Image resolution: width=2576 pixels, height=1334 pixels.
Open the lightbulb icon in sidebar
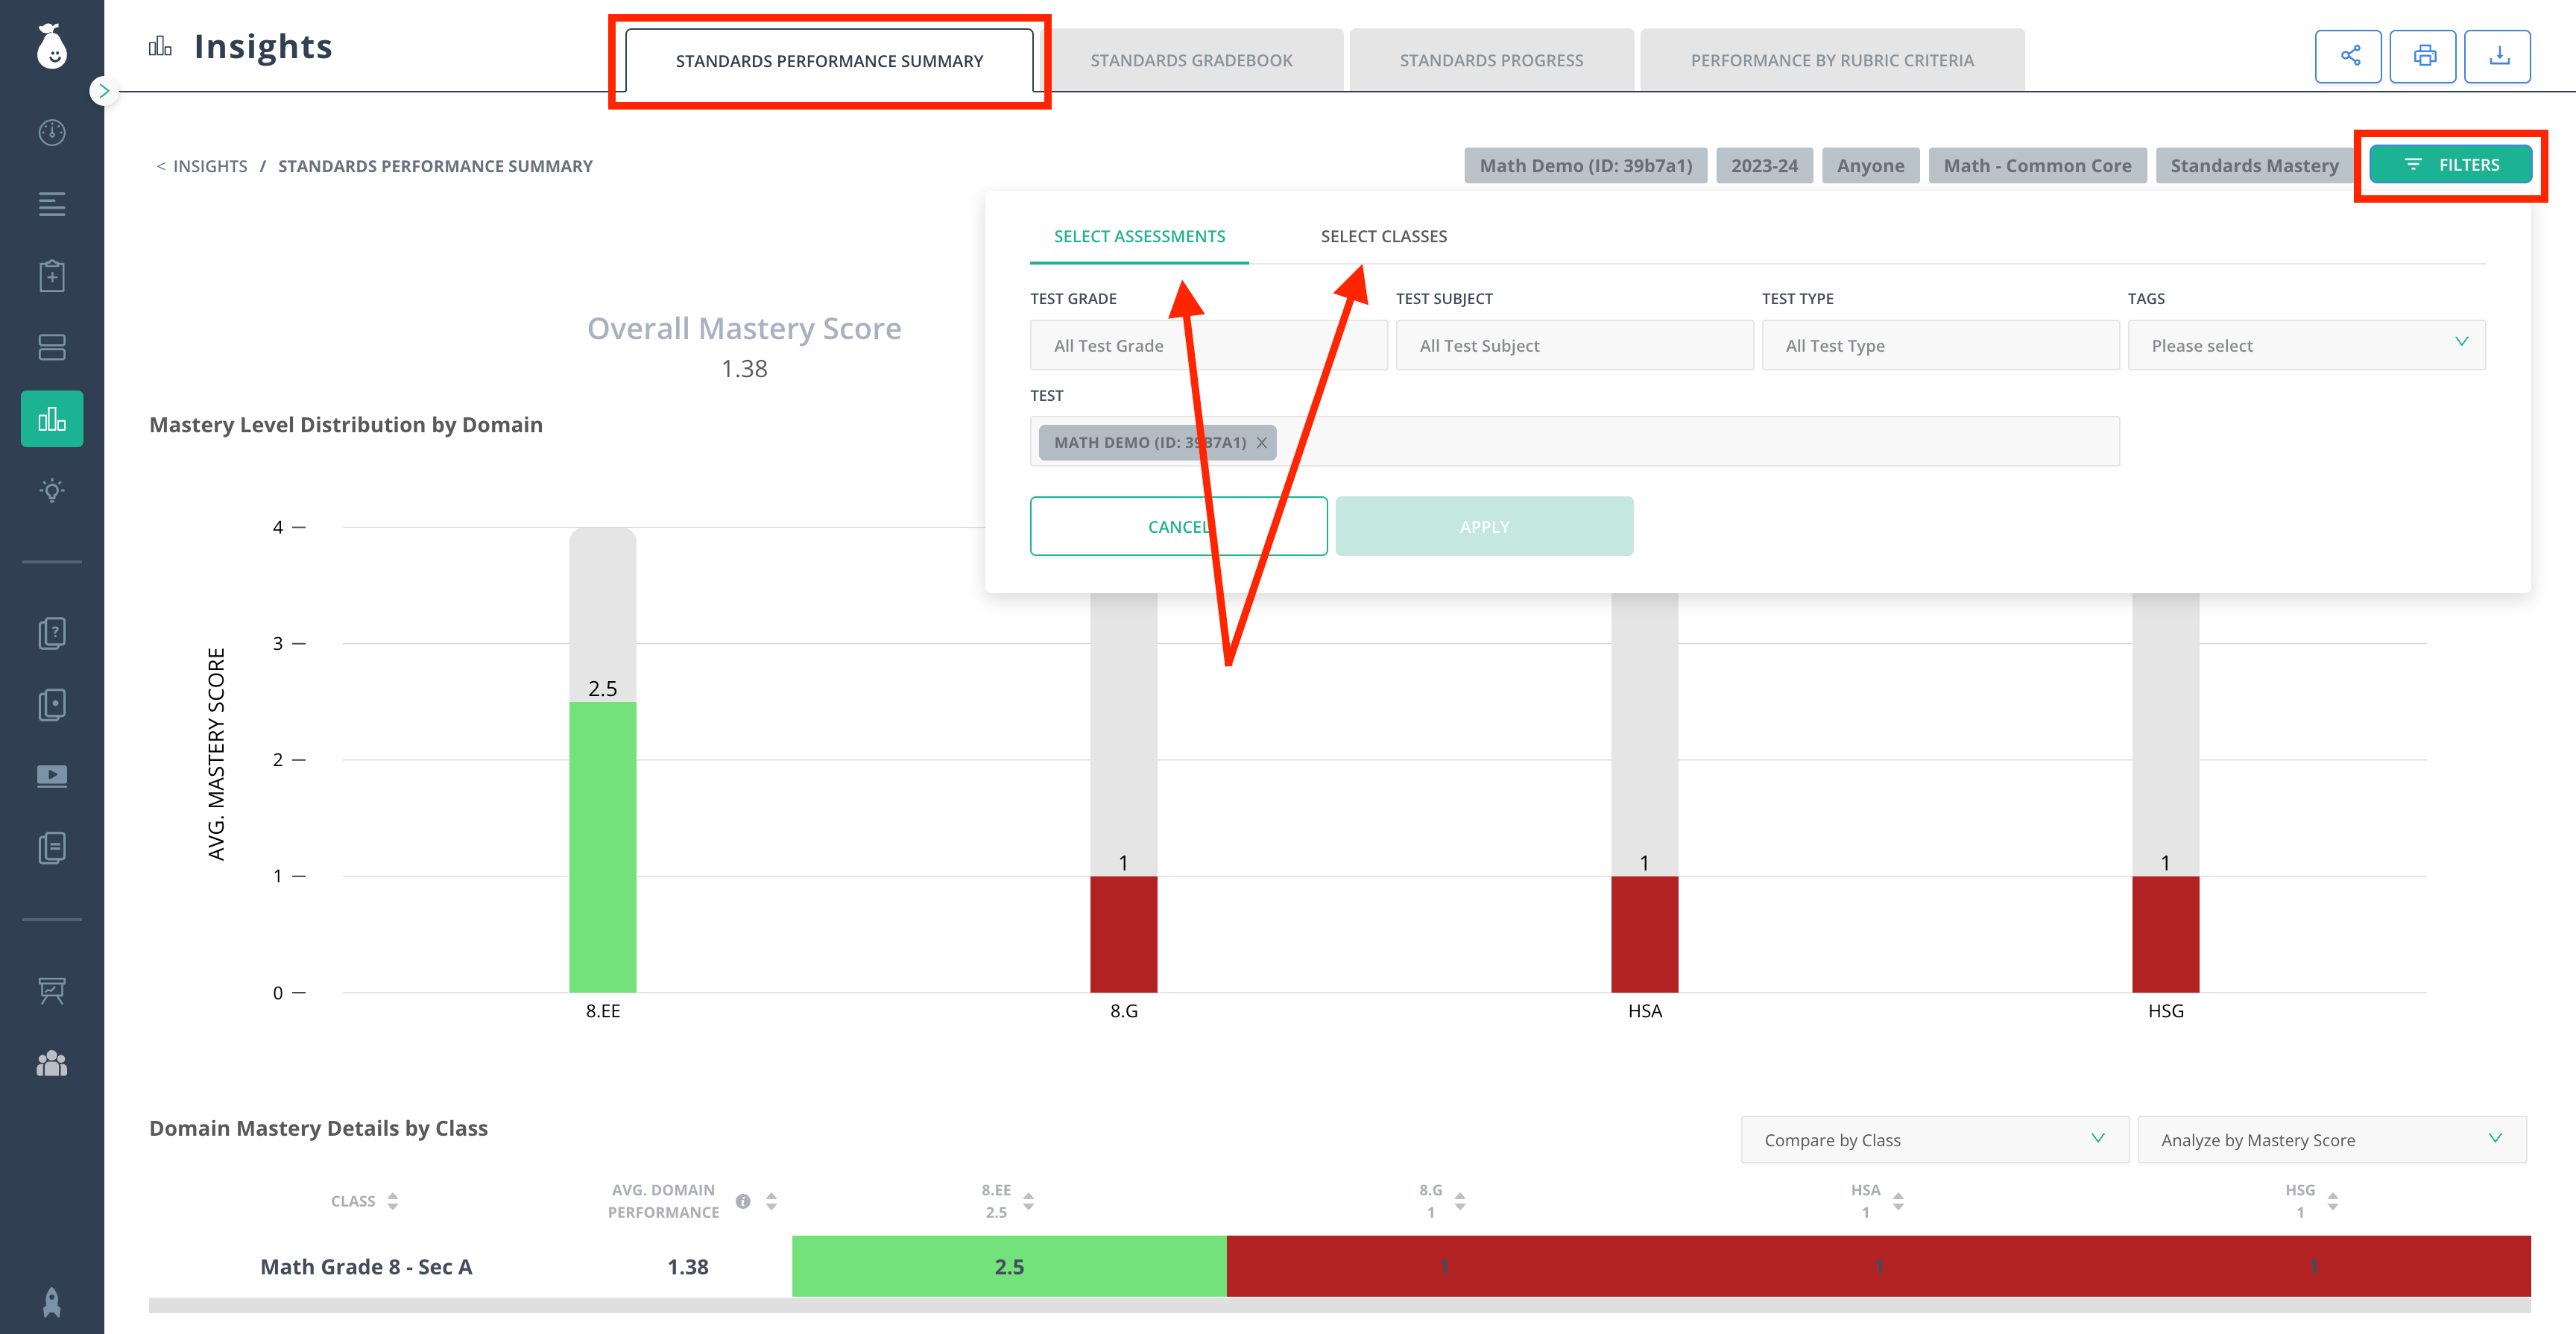(x=52, y=490)
